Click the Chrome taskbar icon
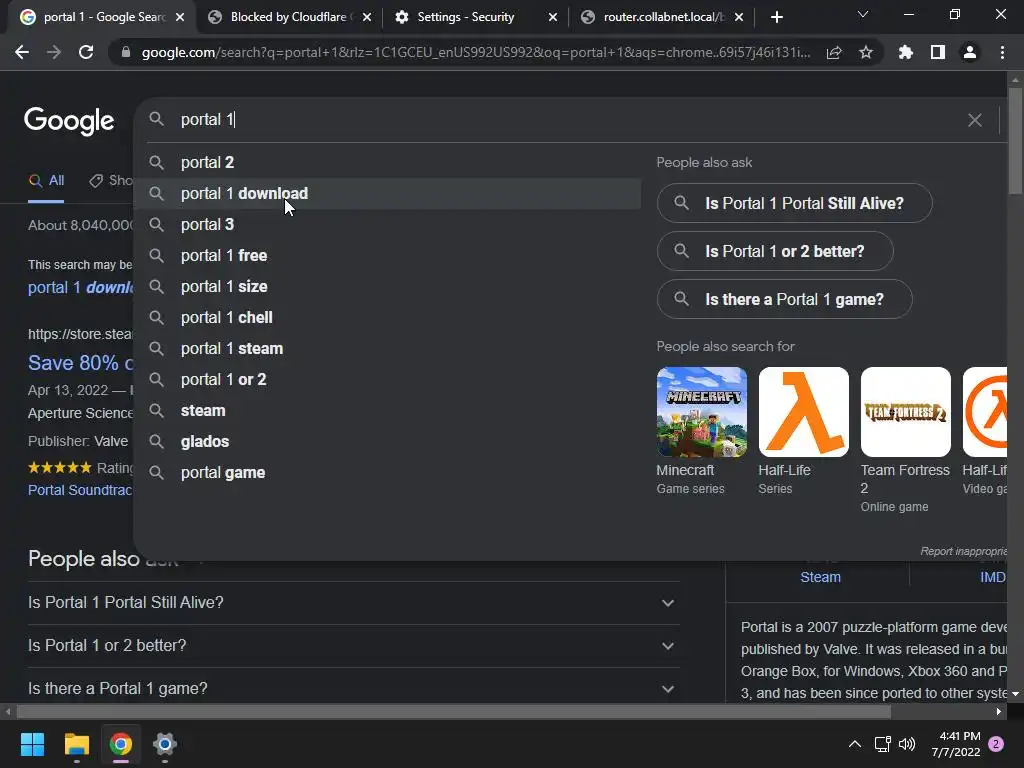 121,744
